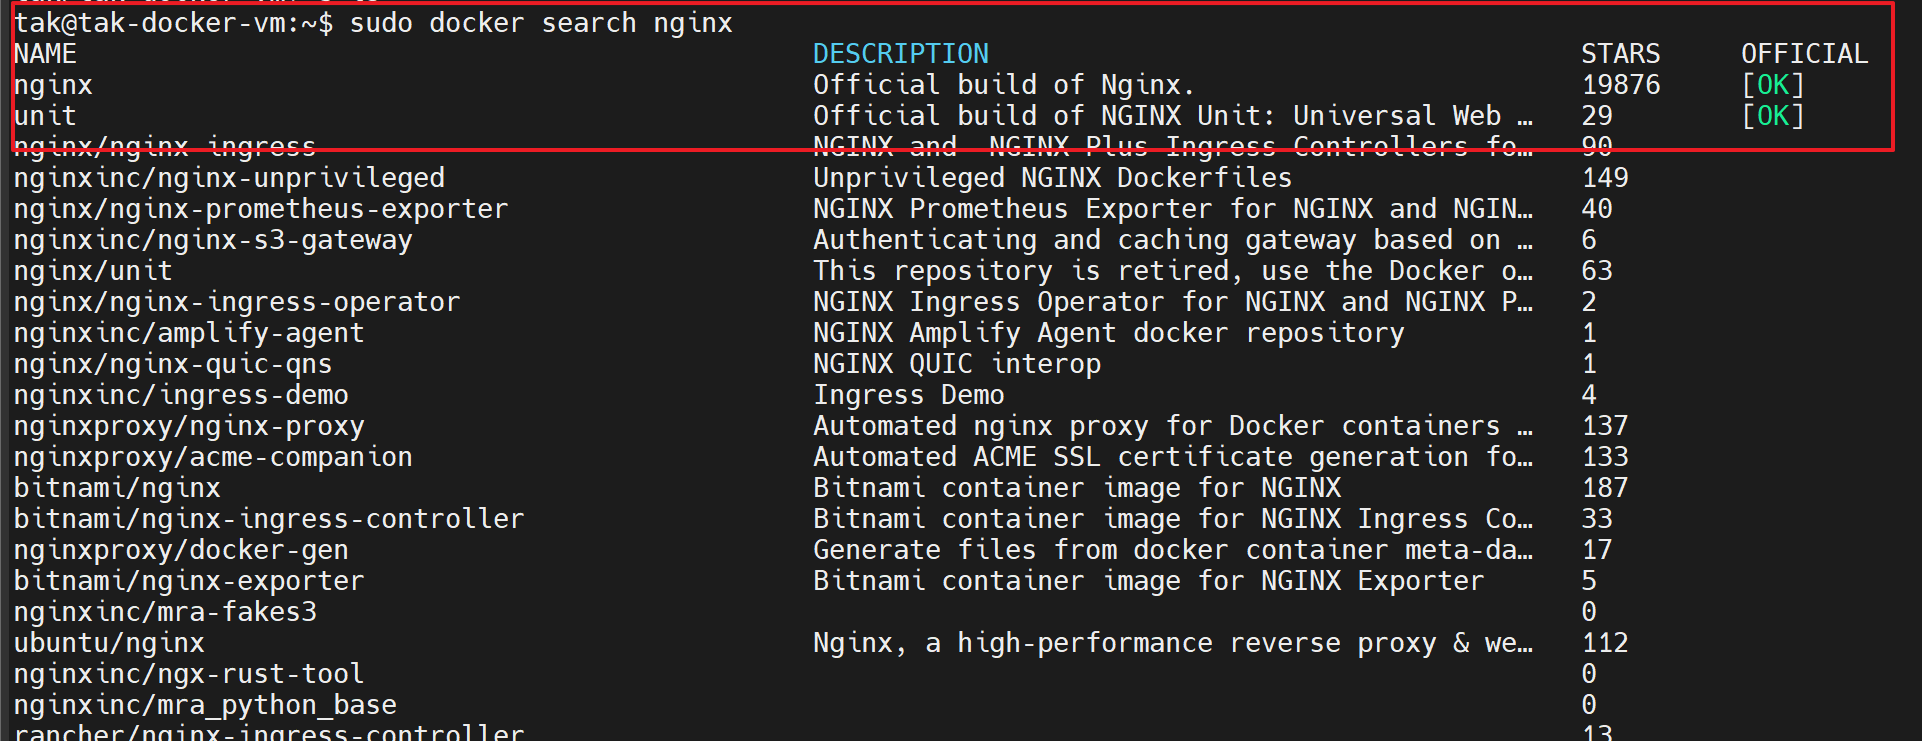This screenshot has height=741, width=1922.
Task: Click star count 63
Action: coord(1597,271)
